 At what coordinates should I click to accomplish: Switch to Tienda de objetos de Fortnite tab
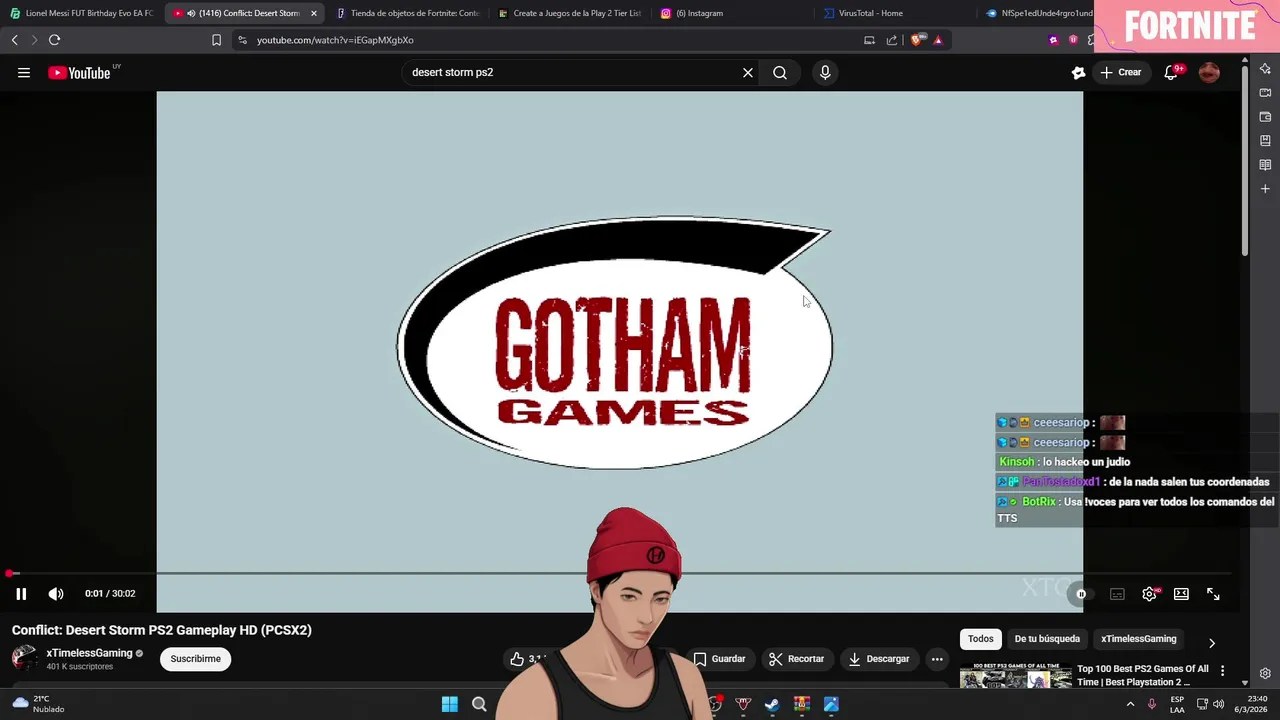[x=407, y=13]
